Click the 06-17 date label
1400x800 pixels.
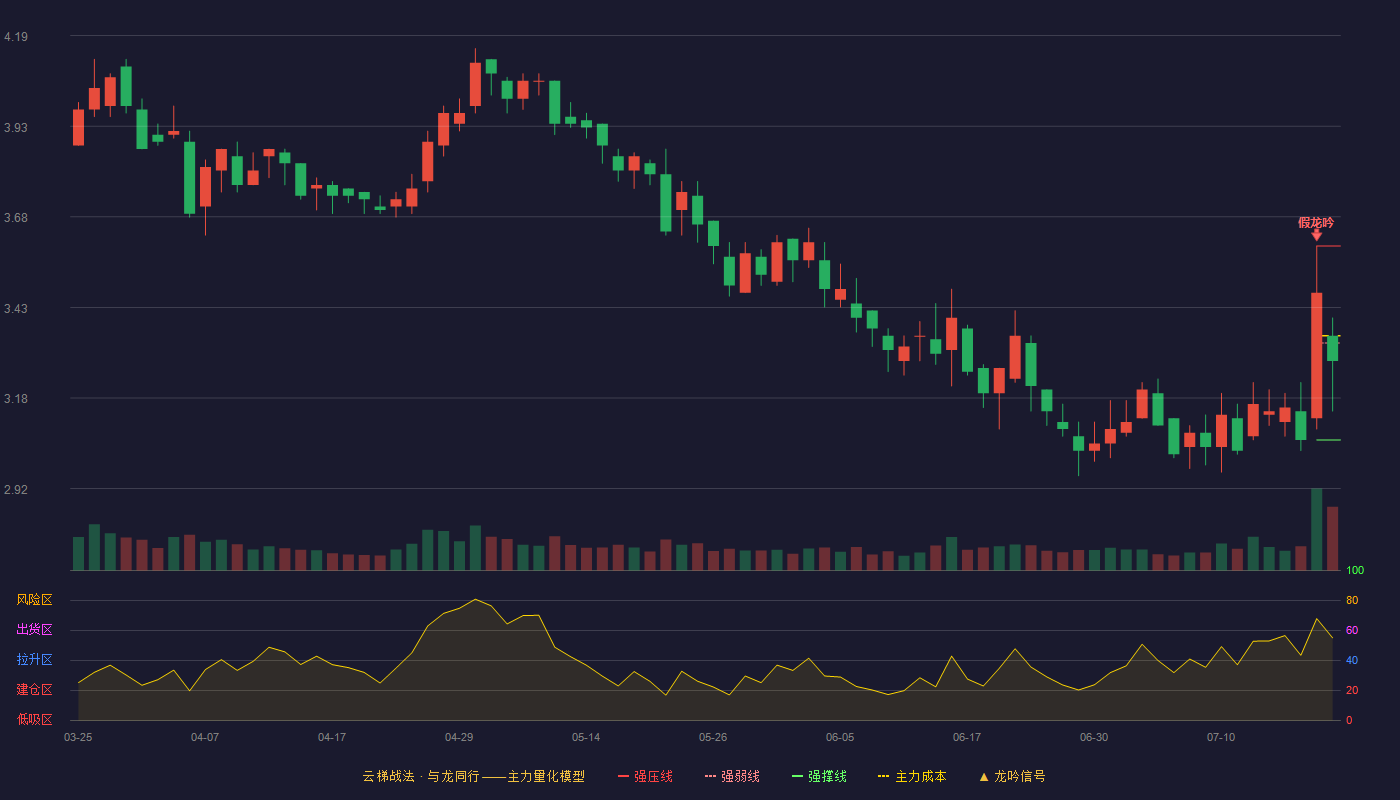967,737
